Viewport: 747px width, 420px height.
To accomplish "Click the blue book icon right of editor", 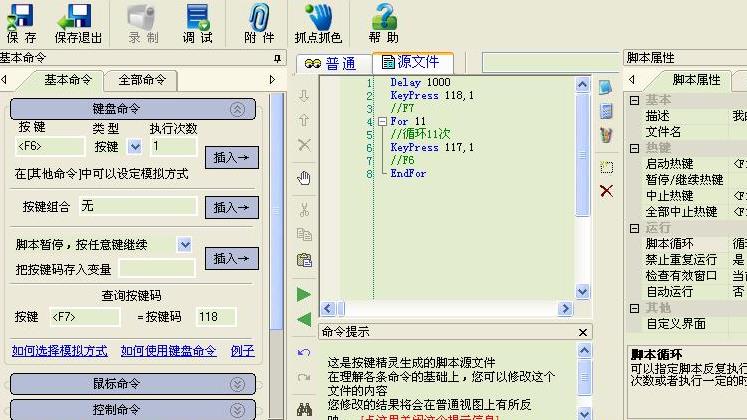I will point(606,87).
